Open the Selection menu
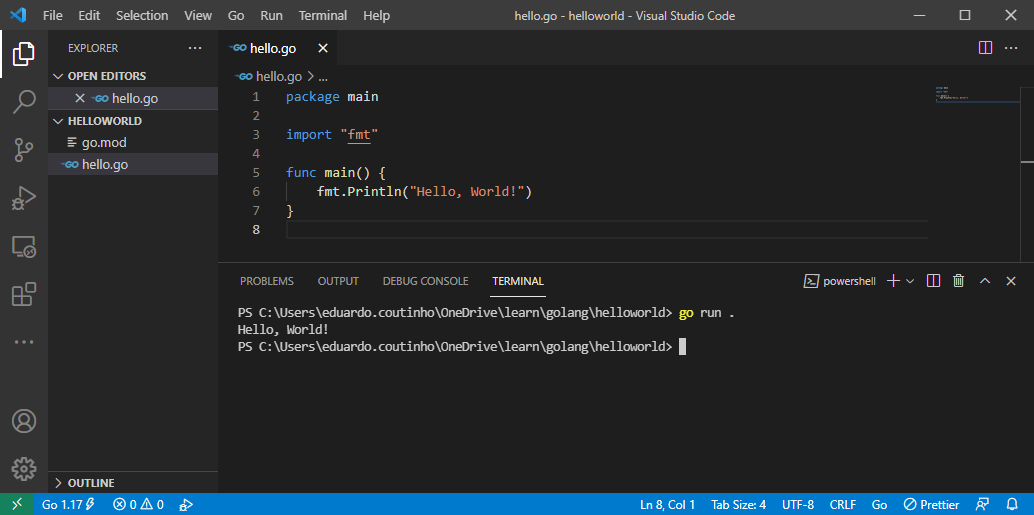The width and height of the screenshot is (1034, 515). pyautogui.click(x=142, y=15)
